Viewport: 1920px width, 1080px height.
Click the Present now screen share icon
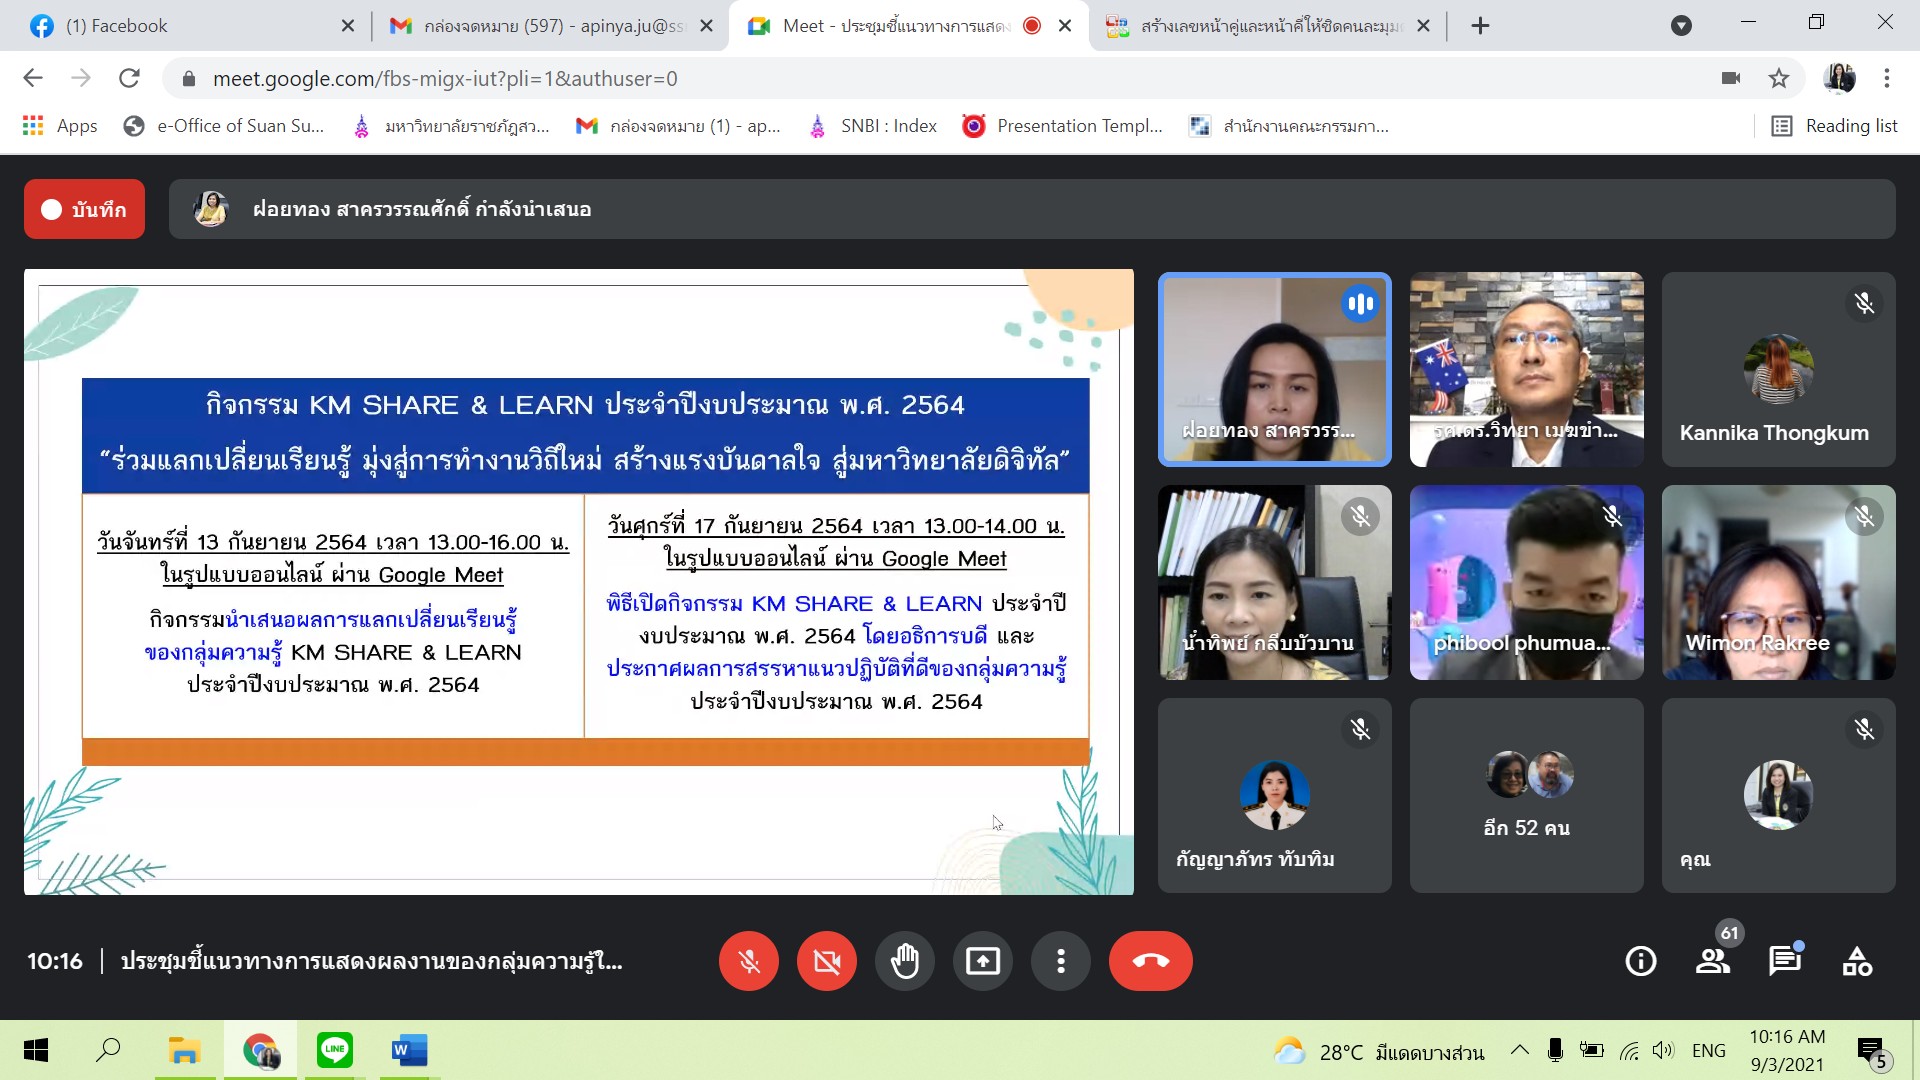pos(983,961)
